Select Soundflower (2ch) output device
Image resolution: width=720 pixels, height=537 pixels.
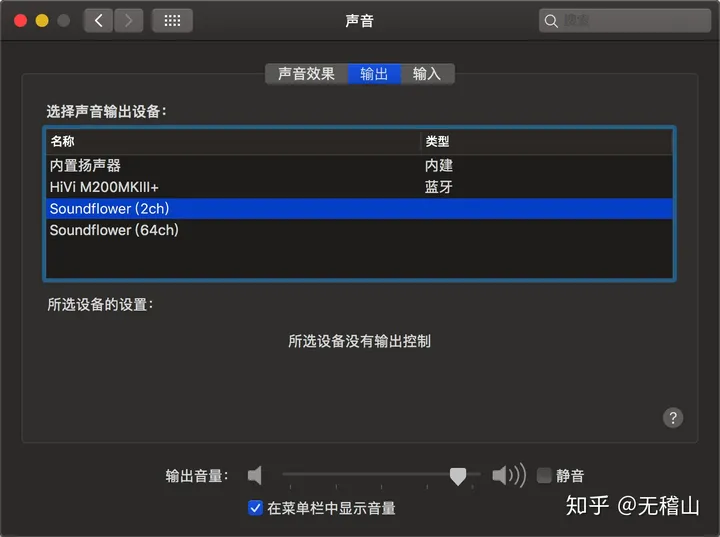click(x=359, y=209)
